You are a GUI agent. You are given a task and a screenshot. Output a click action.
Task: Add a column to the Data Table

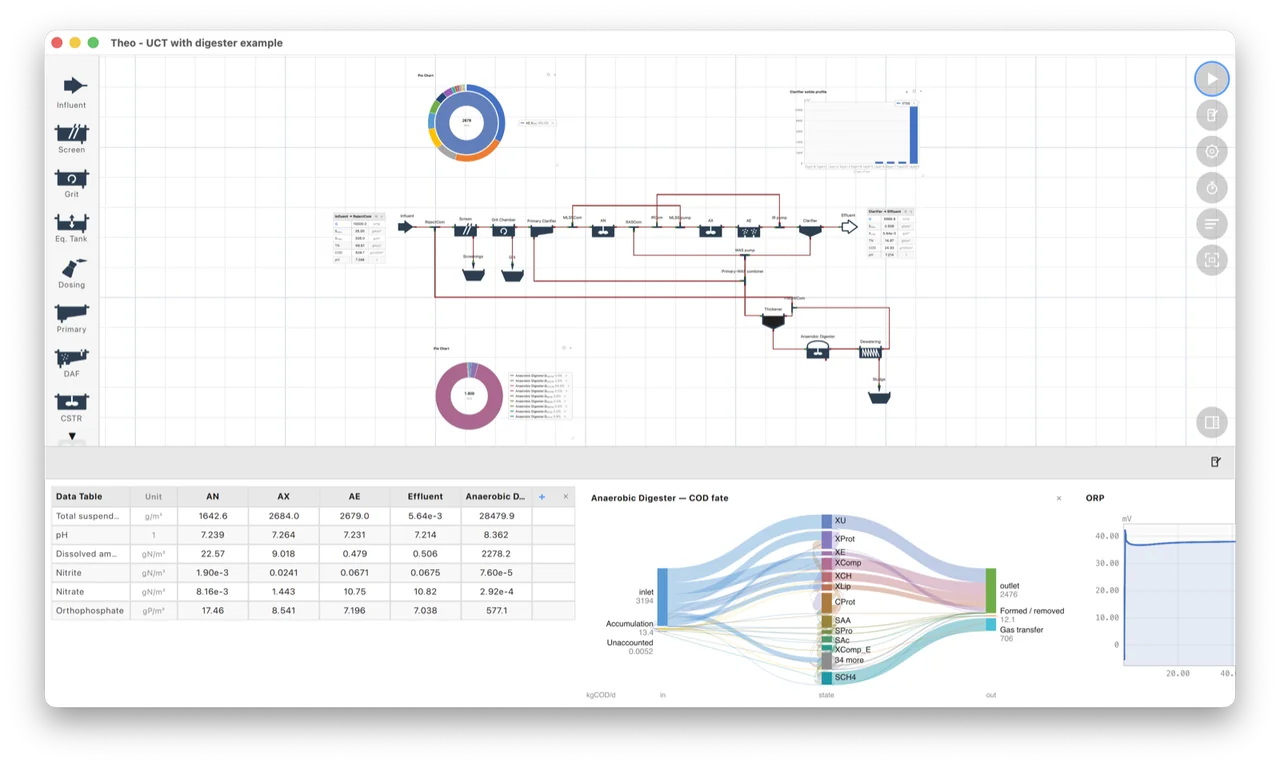(542, 497)
